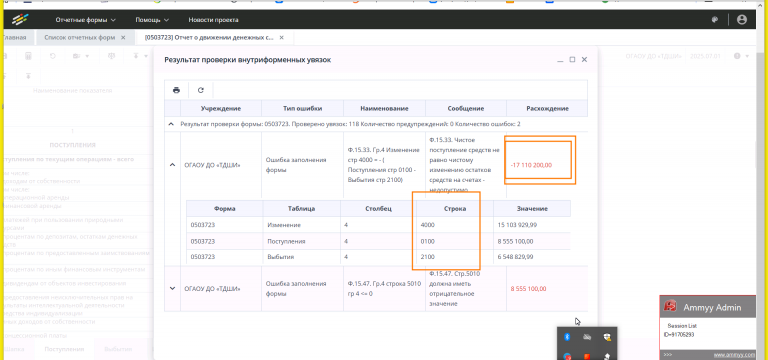This screenshot has height=360, width=768.
Task: Open the user account icon
Action: tap(742, 20)
